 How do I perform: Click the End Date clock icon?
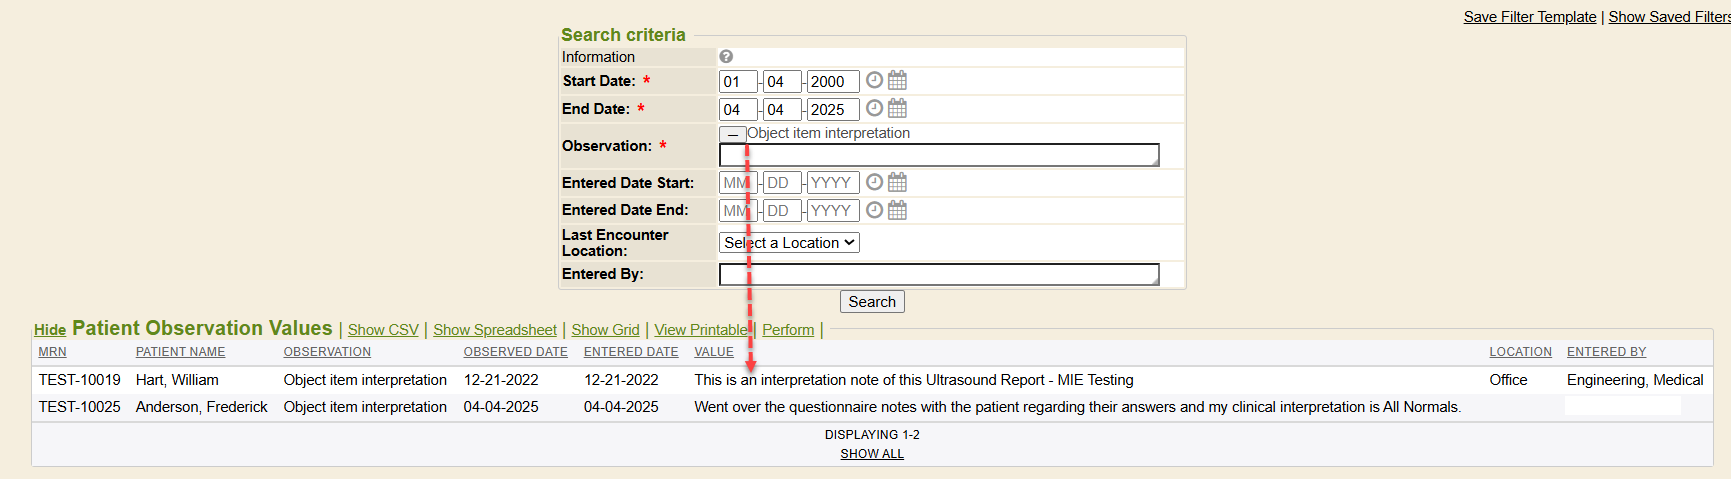[874, 108]
